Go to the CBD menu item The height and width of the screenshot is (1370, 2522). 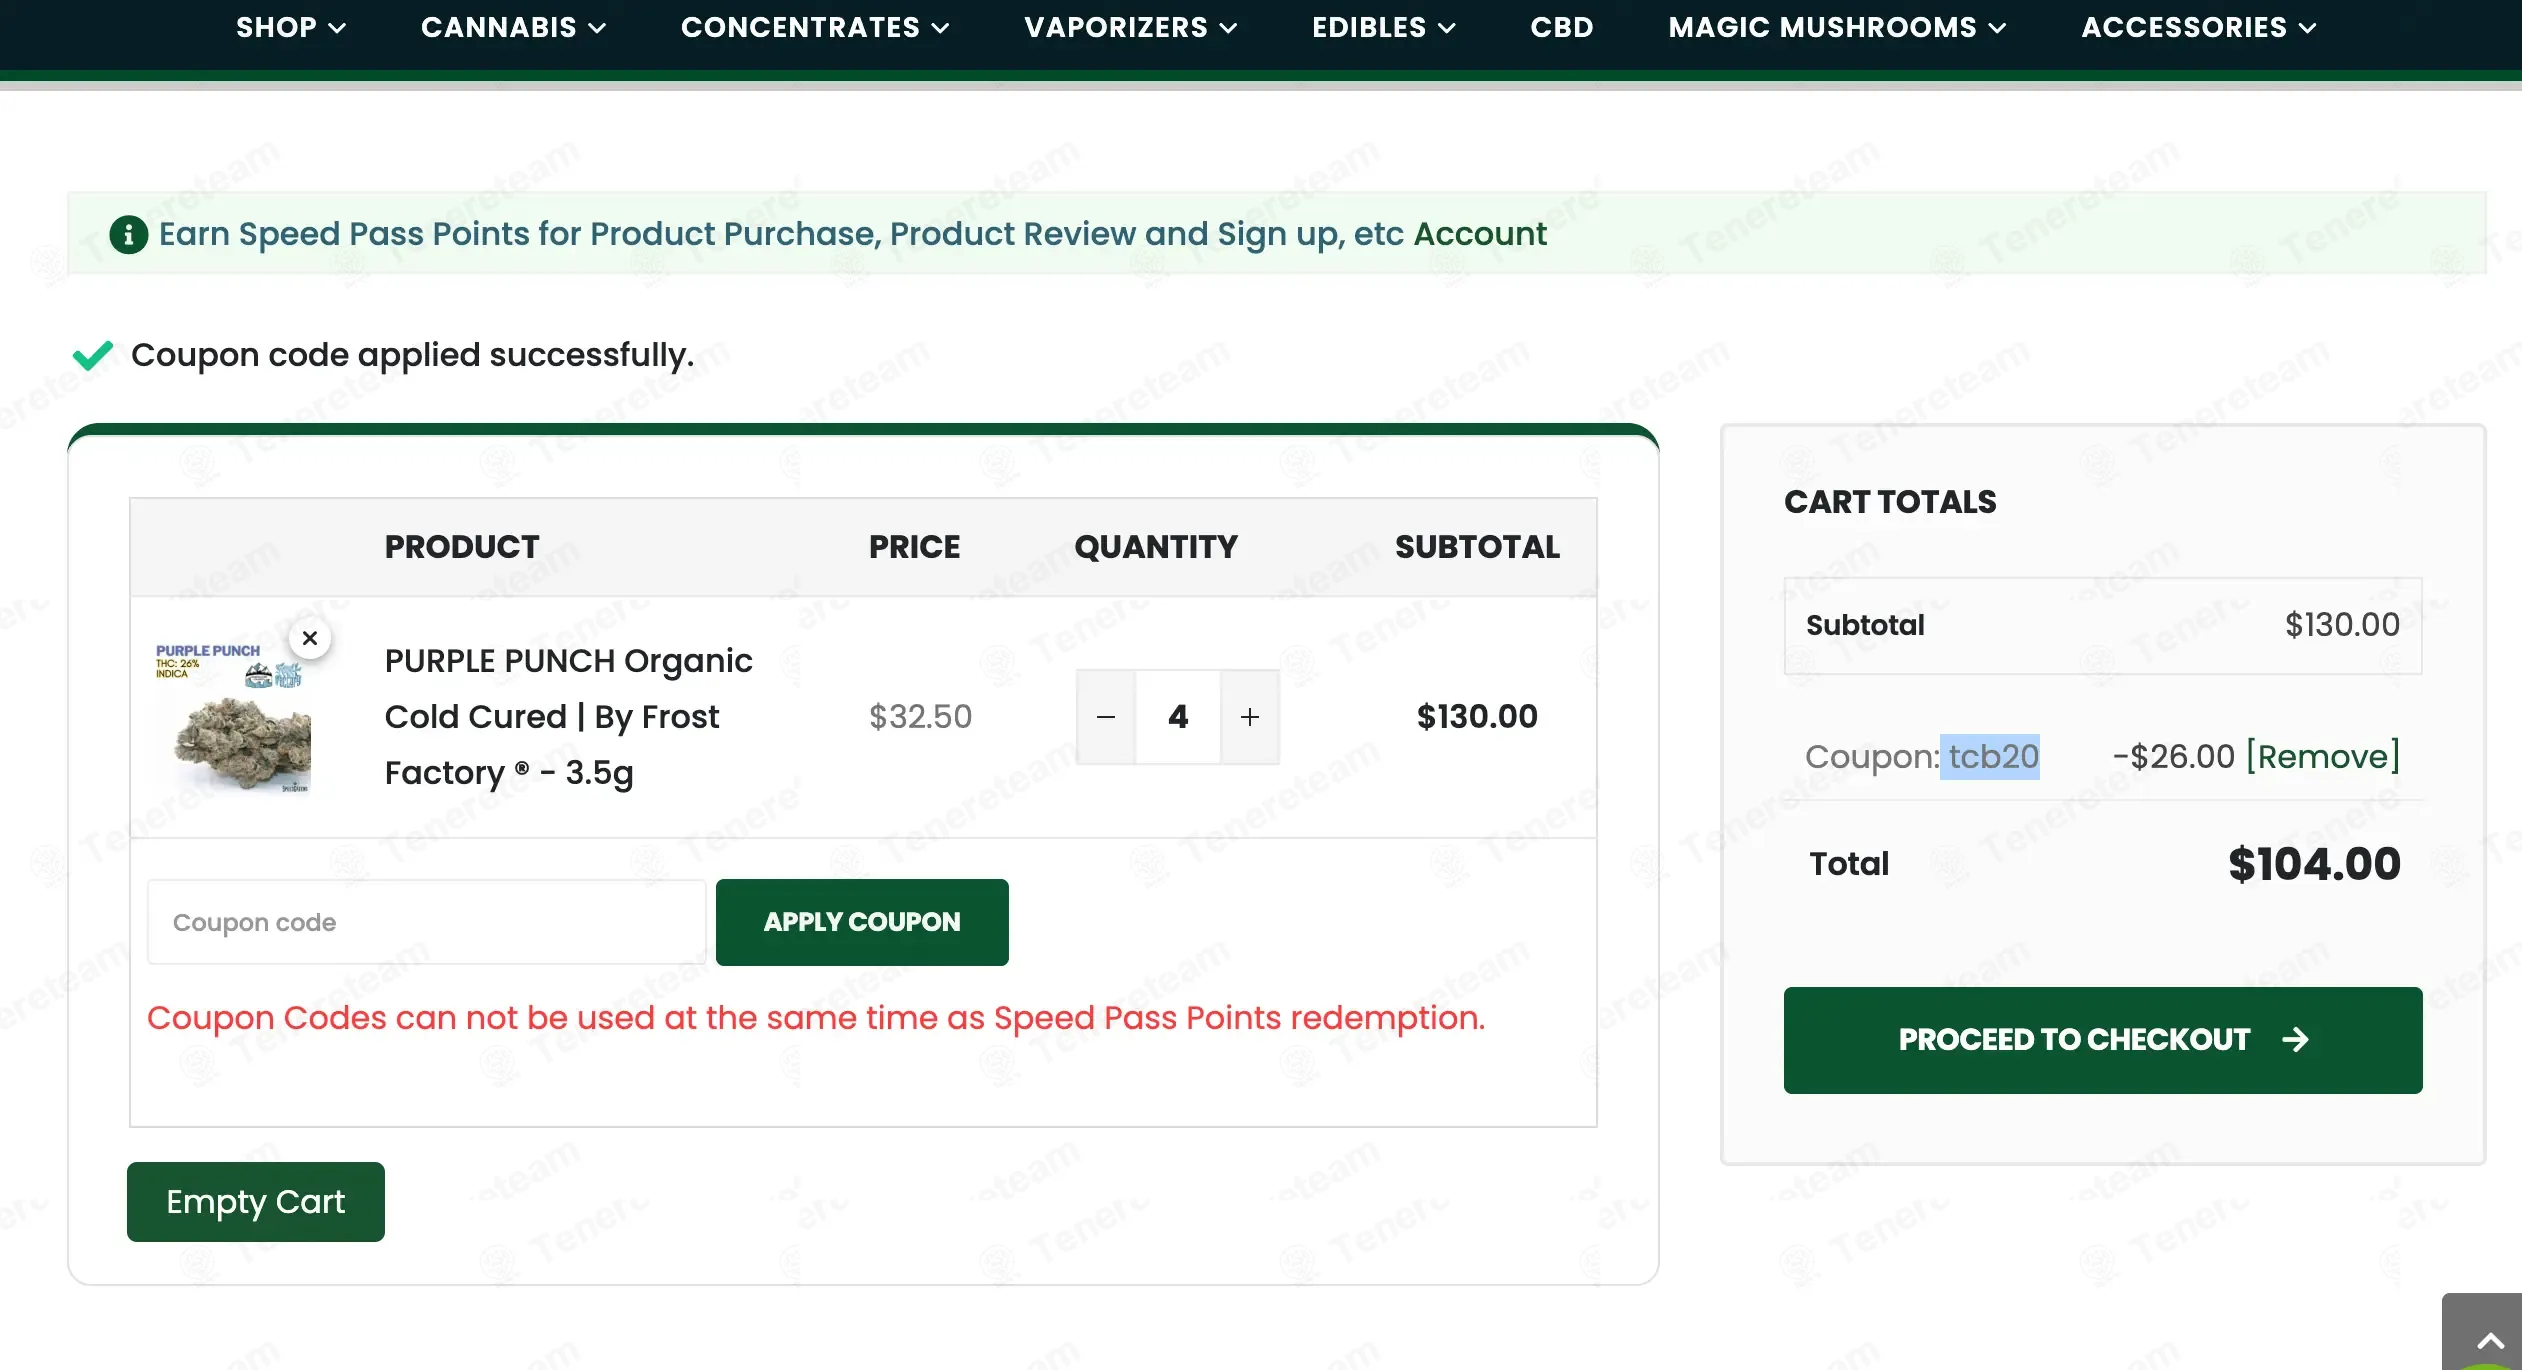coord(1561,27)
